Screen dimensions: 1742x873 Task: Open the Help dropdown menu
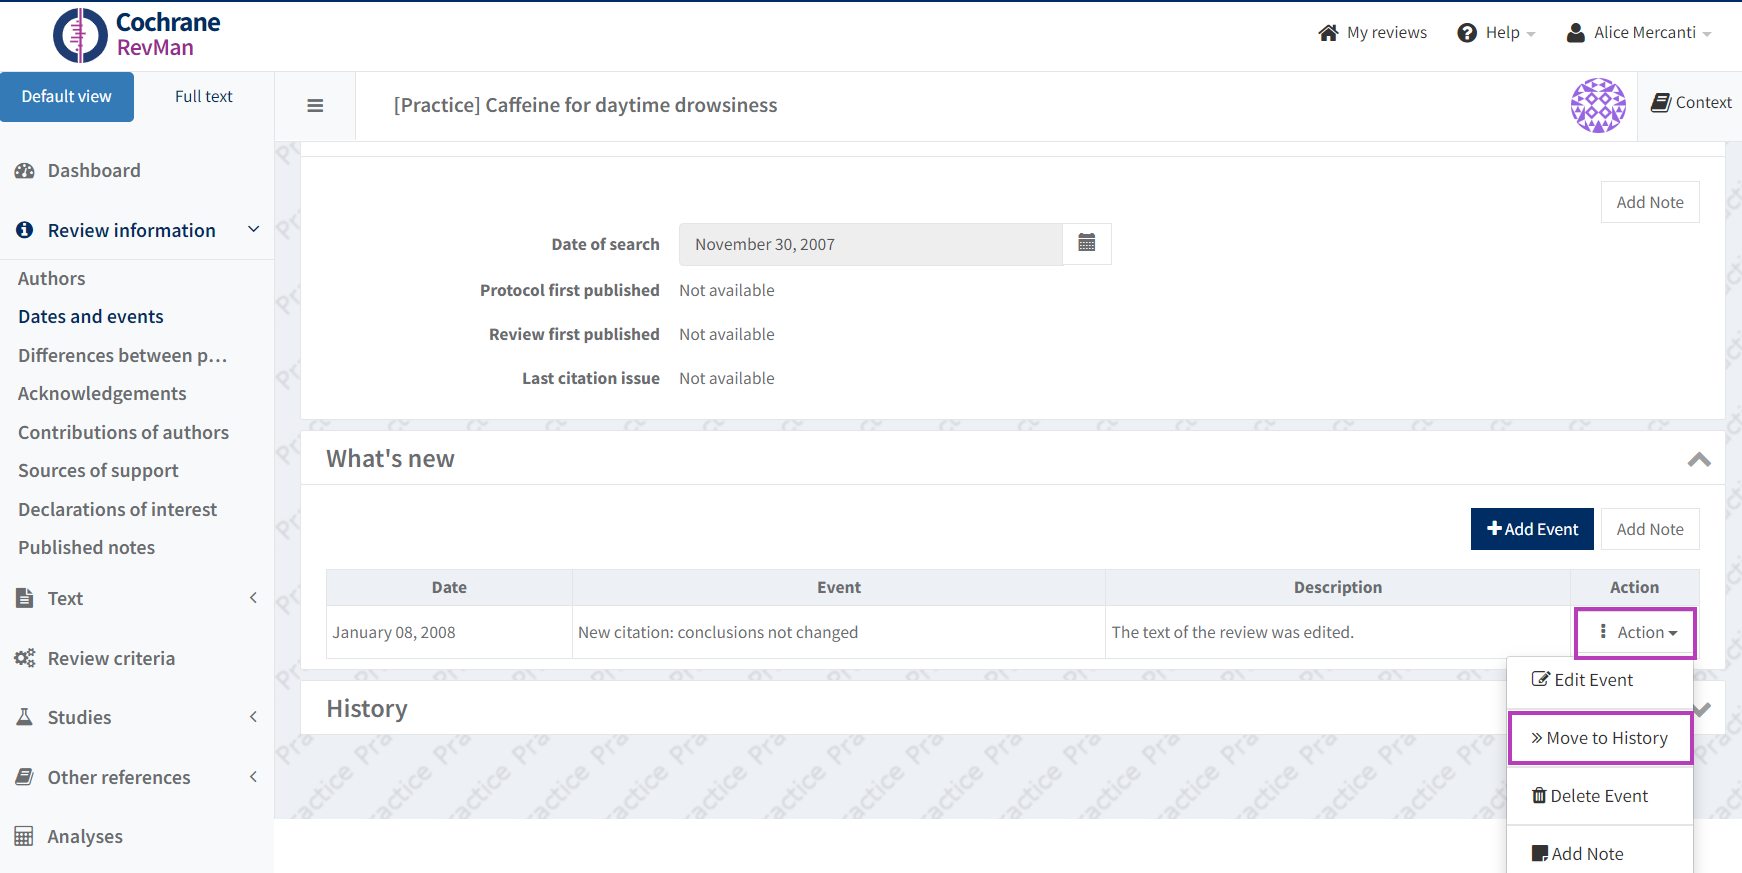(x=1497, y=33)
